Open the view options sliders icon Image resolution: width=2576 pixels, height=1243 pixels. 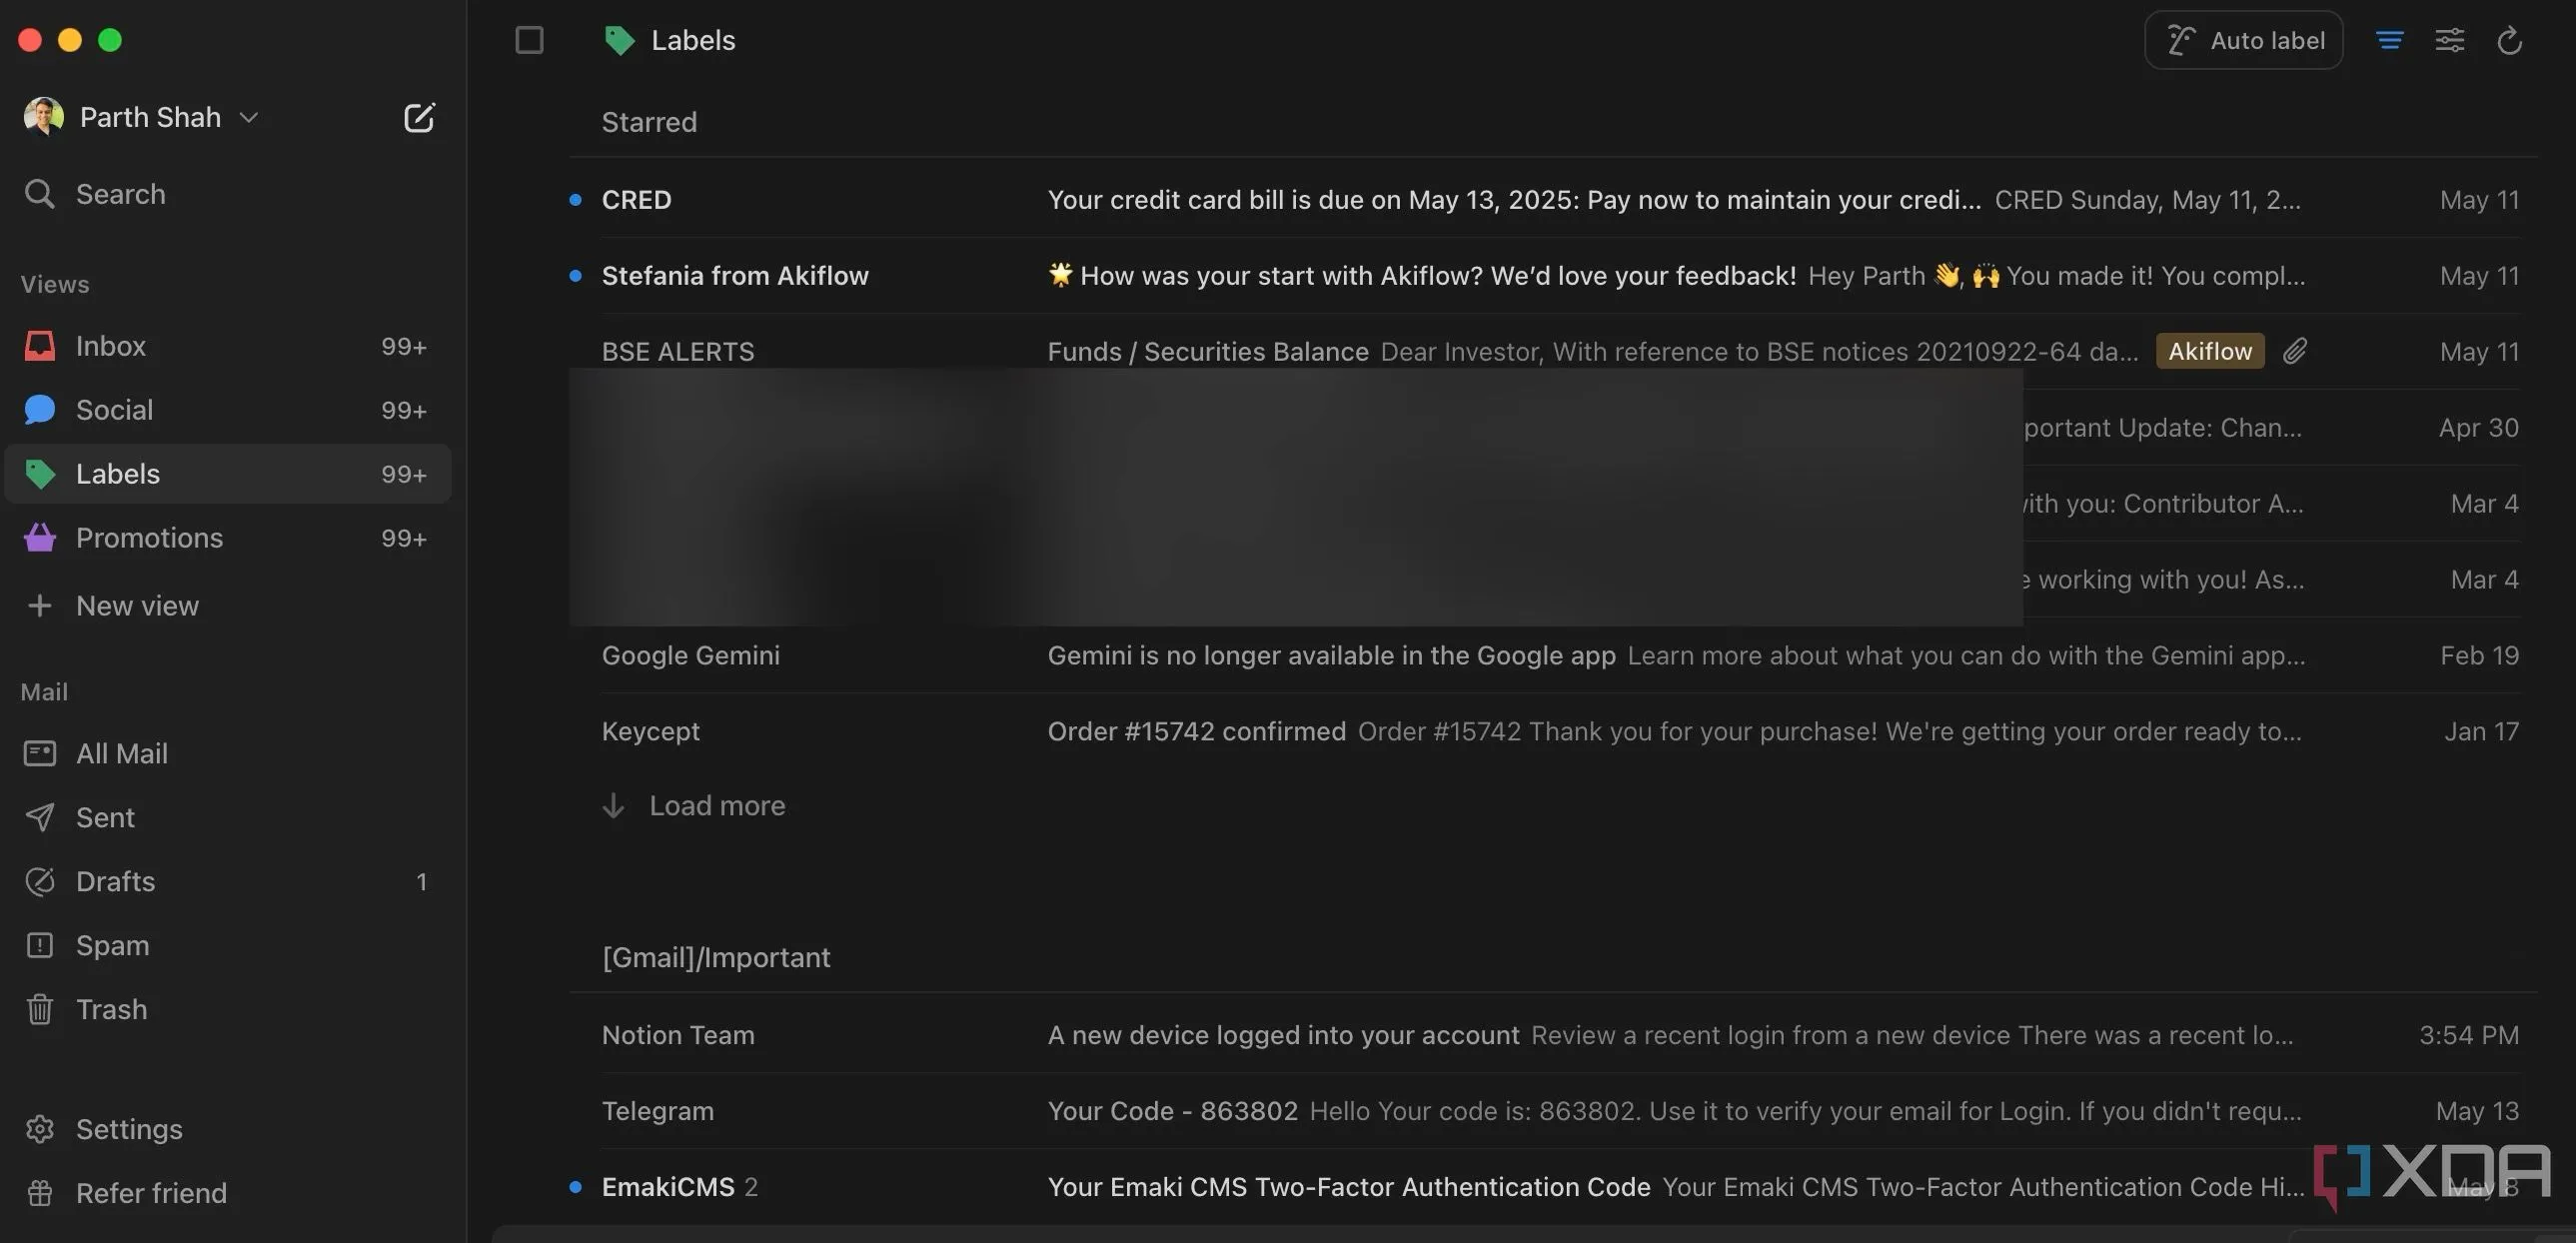pyautogui.click(x=2449, y=40)
